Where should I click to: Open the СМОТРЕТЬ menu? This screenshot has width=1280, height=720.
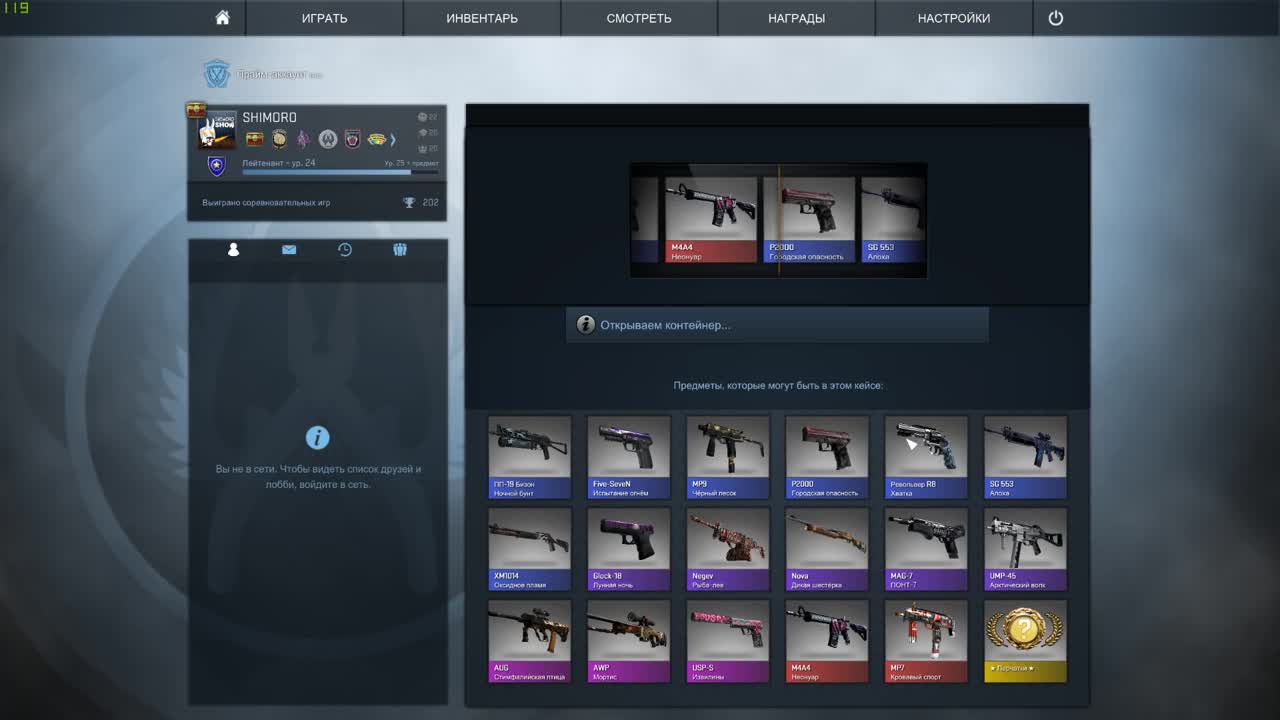[639, 18]
